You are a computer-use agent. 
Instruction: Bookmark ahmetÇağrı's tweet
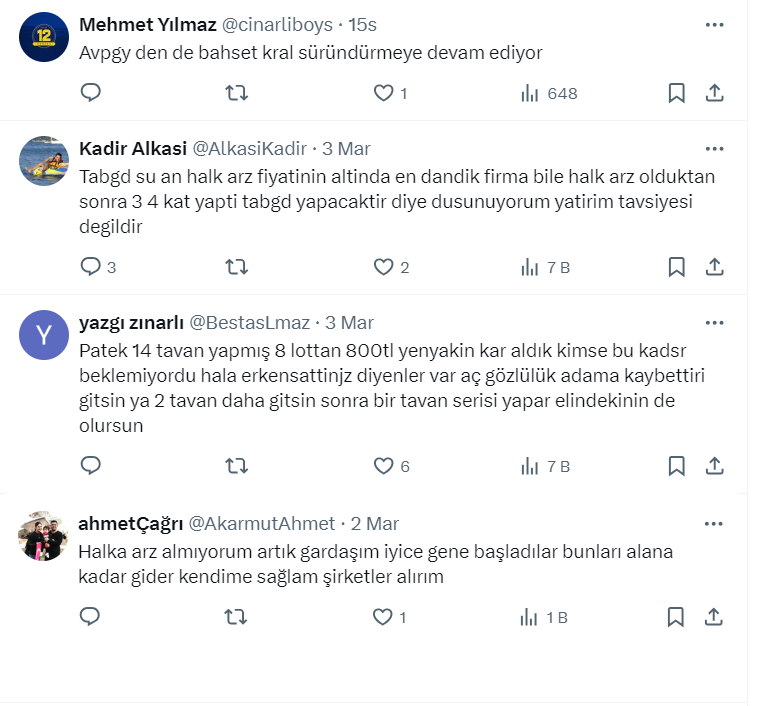click(676, 617)
